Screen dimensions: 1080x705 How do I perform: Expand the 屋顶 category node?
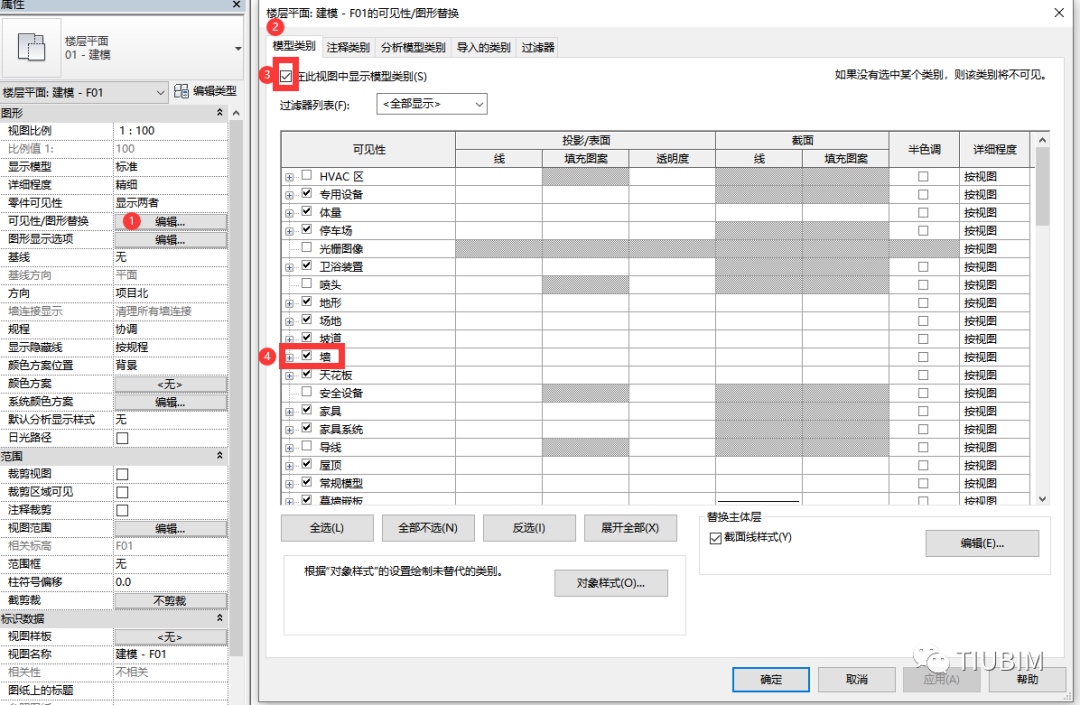pos(289,465)
